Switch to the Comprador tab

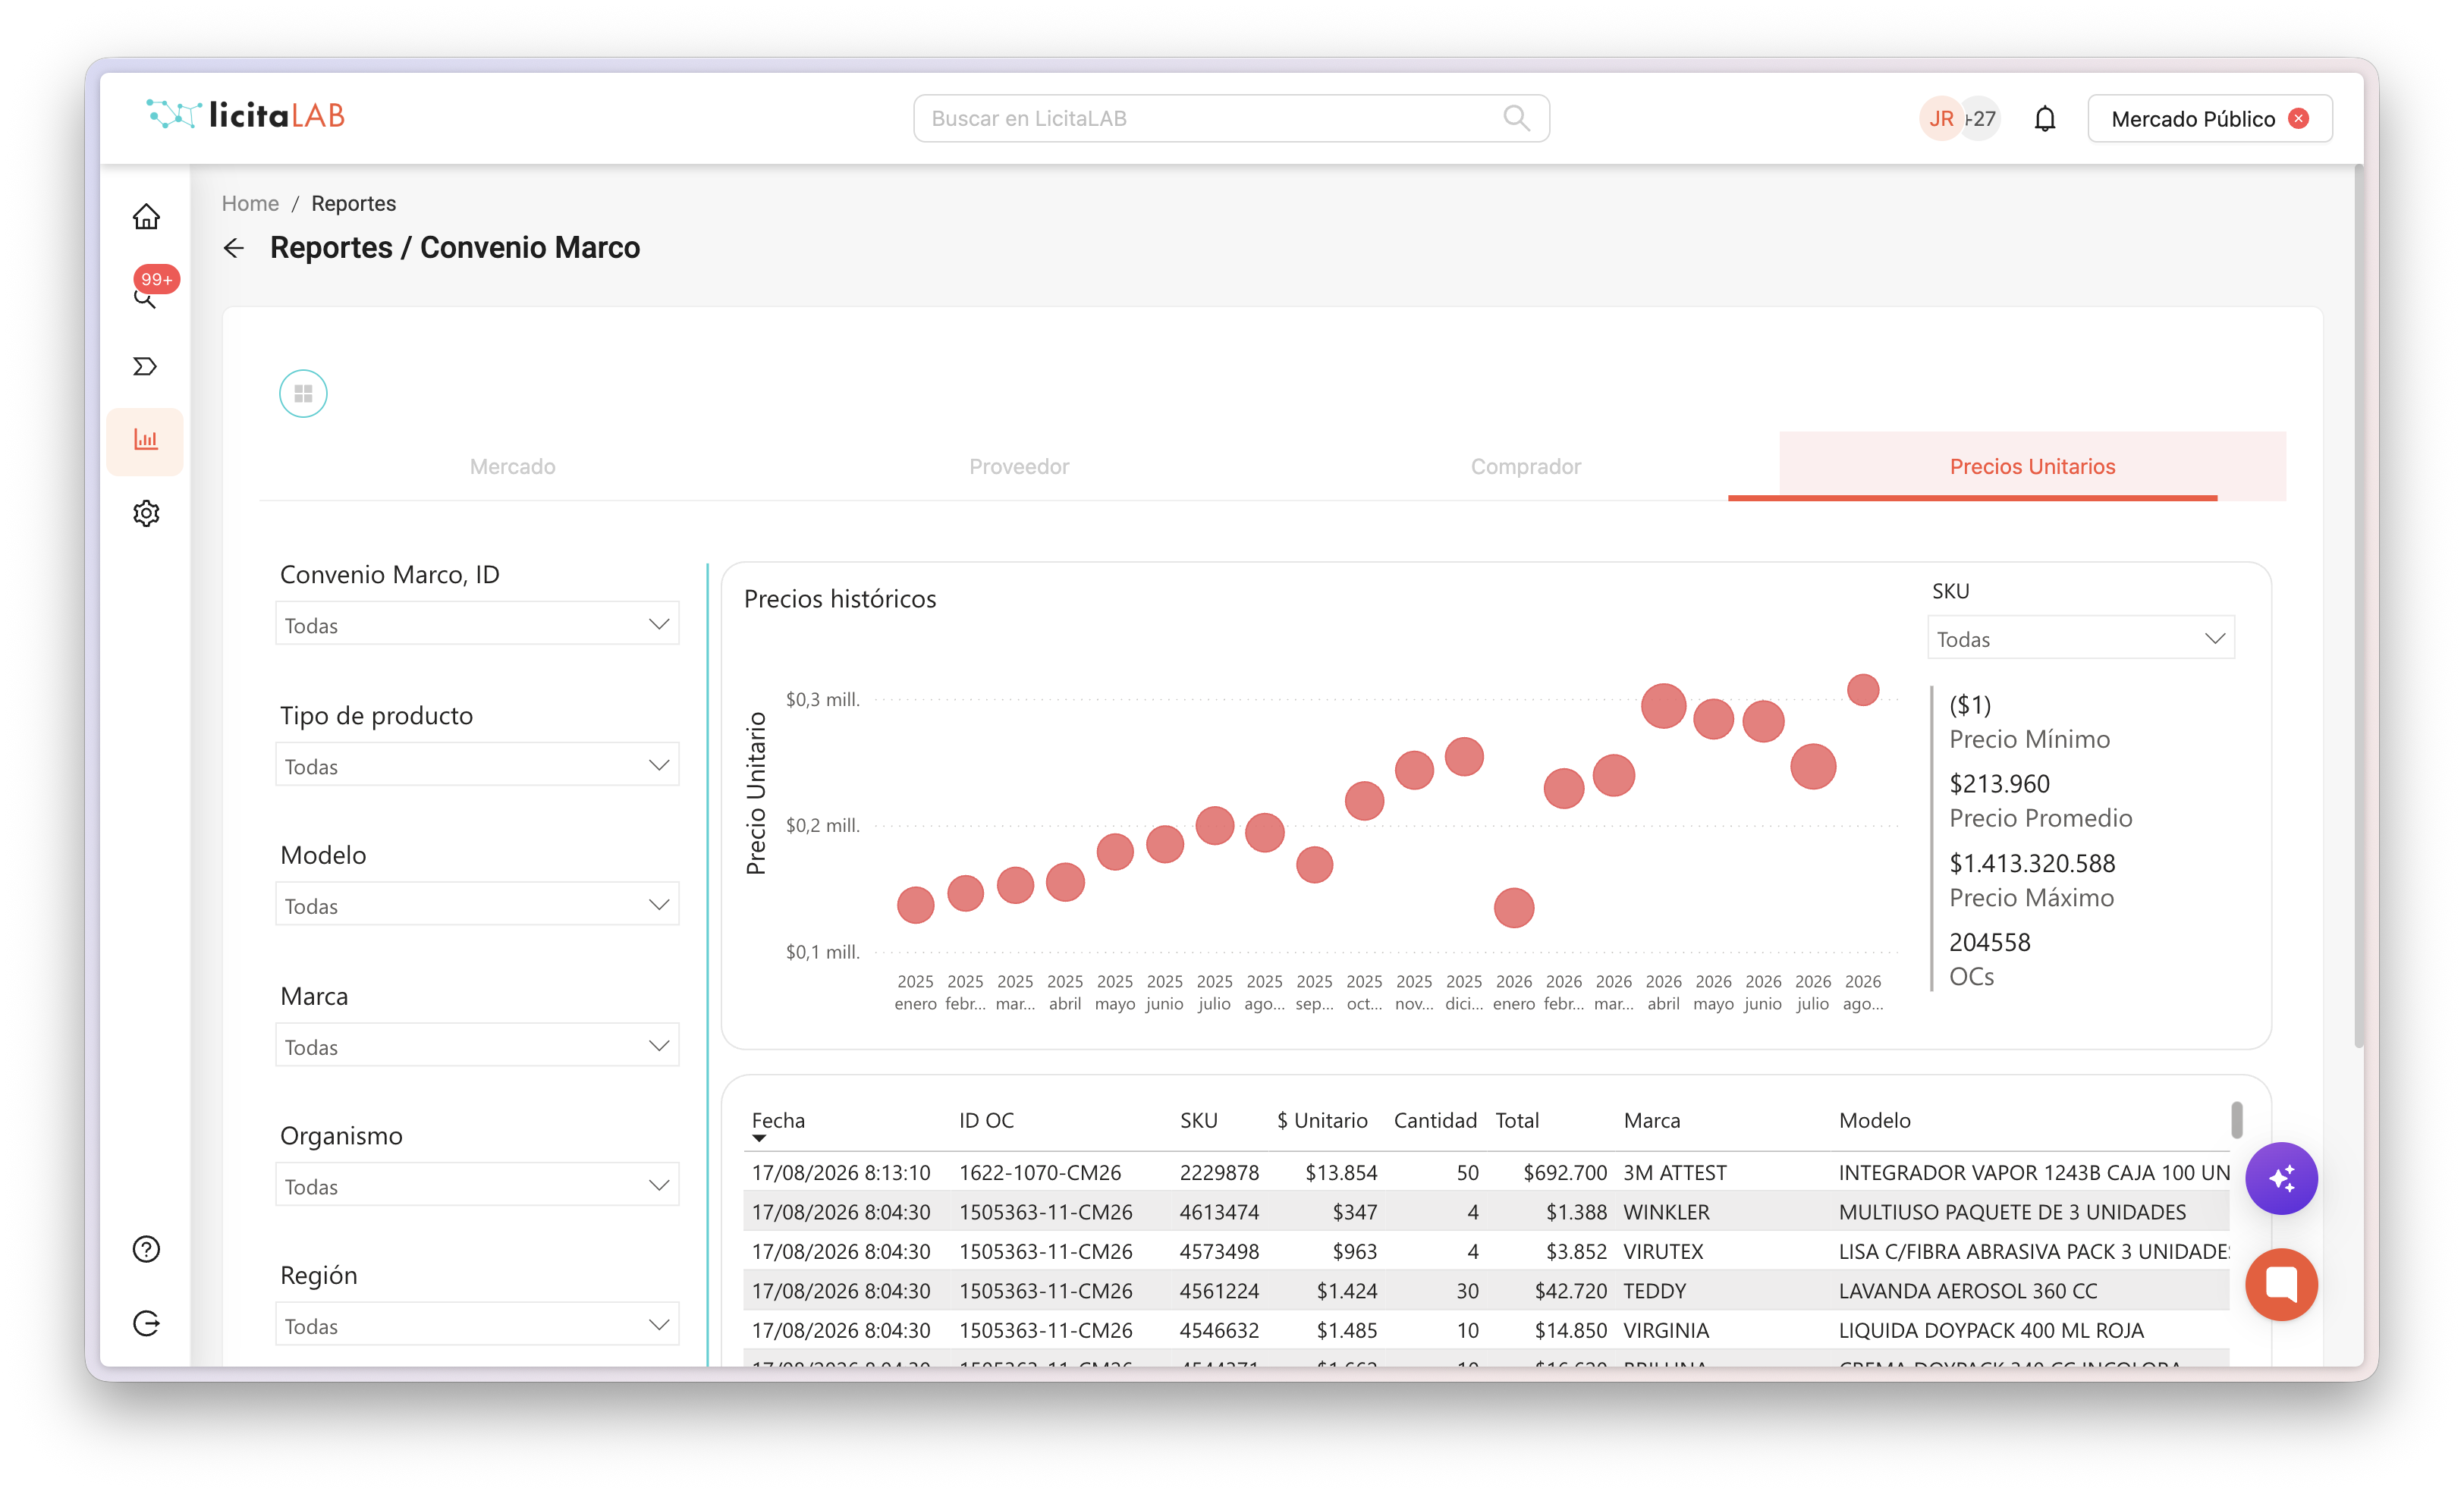(x=1525, y=466)
